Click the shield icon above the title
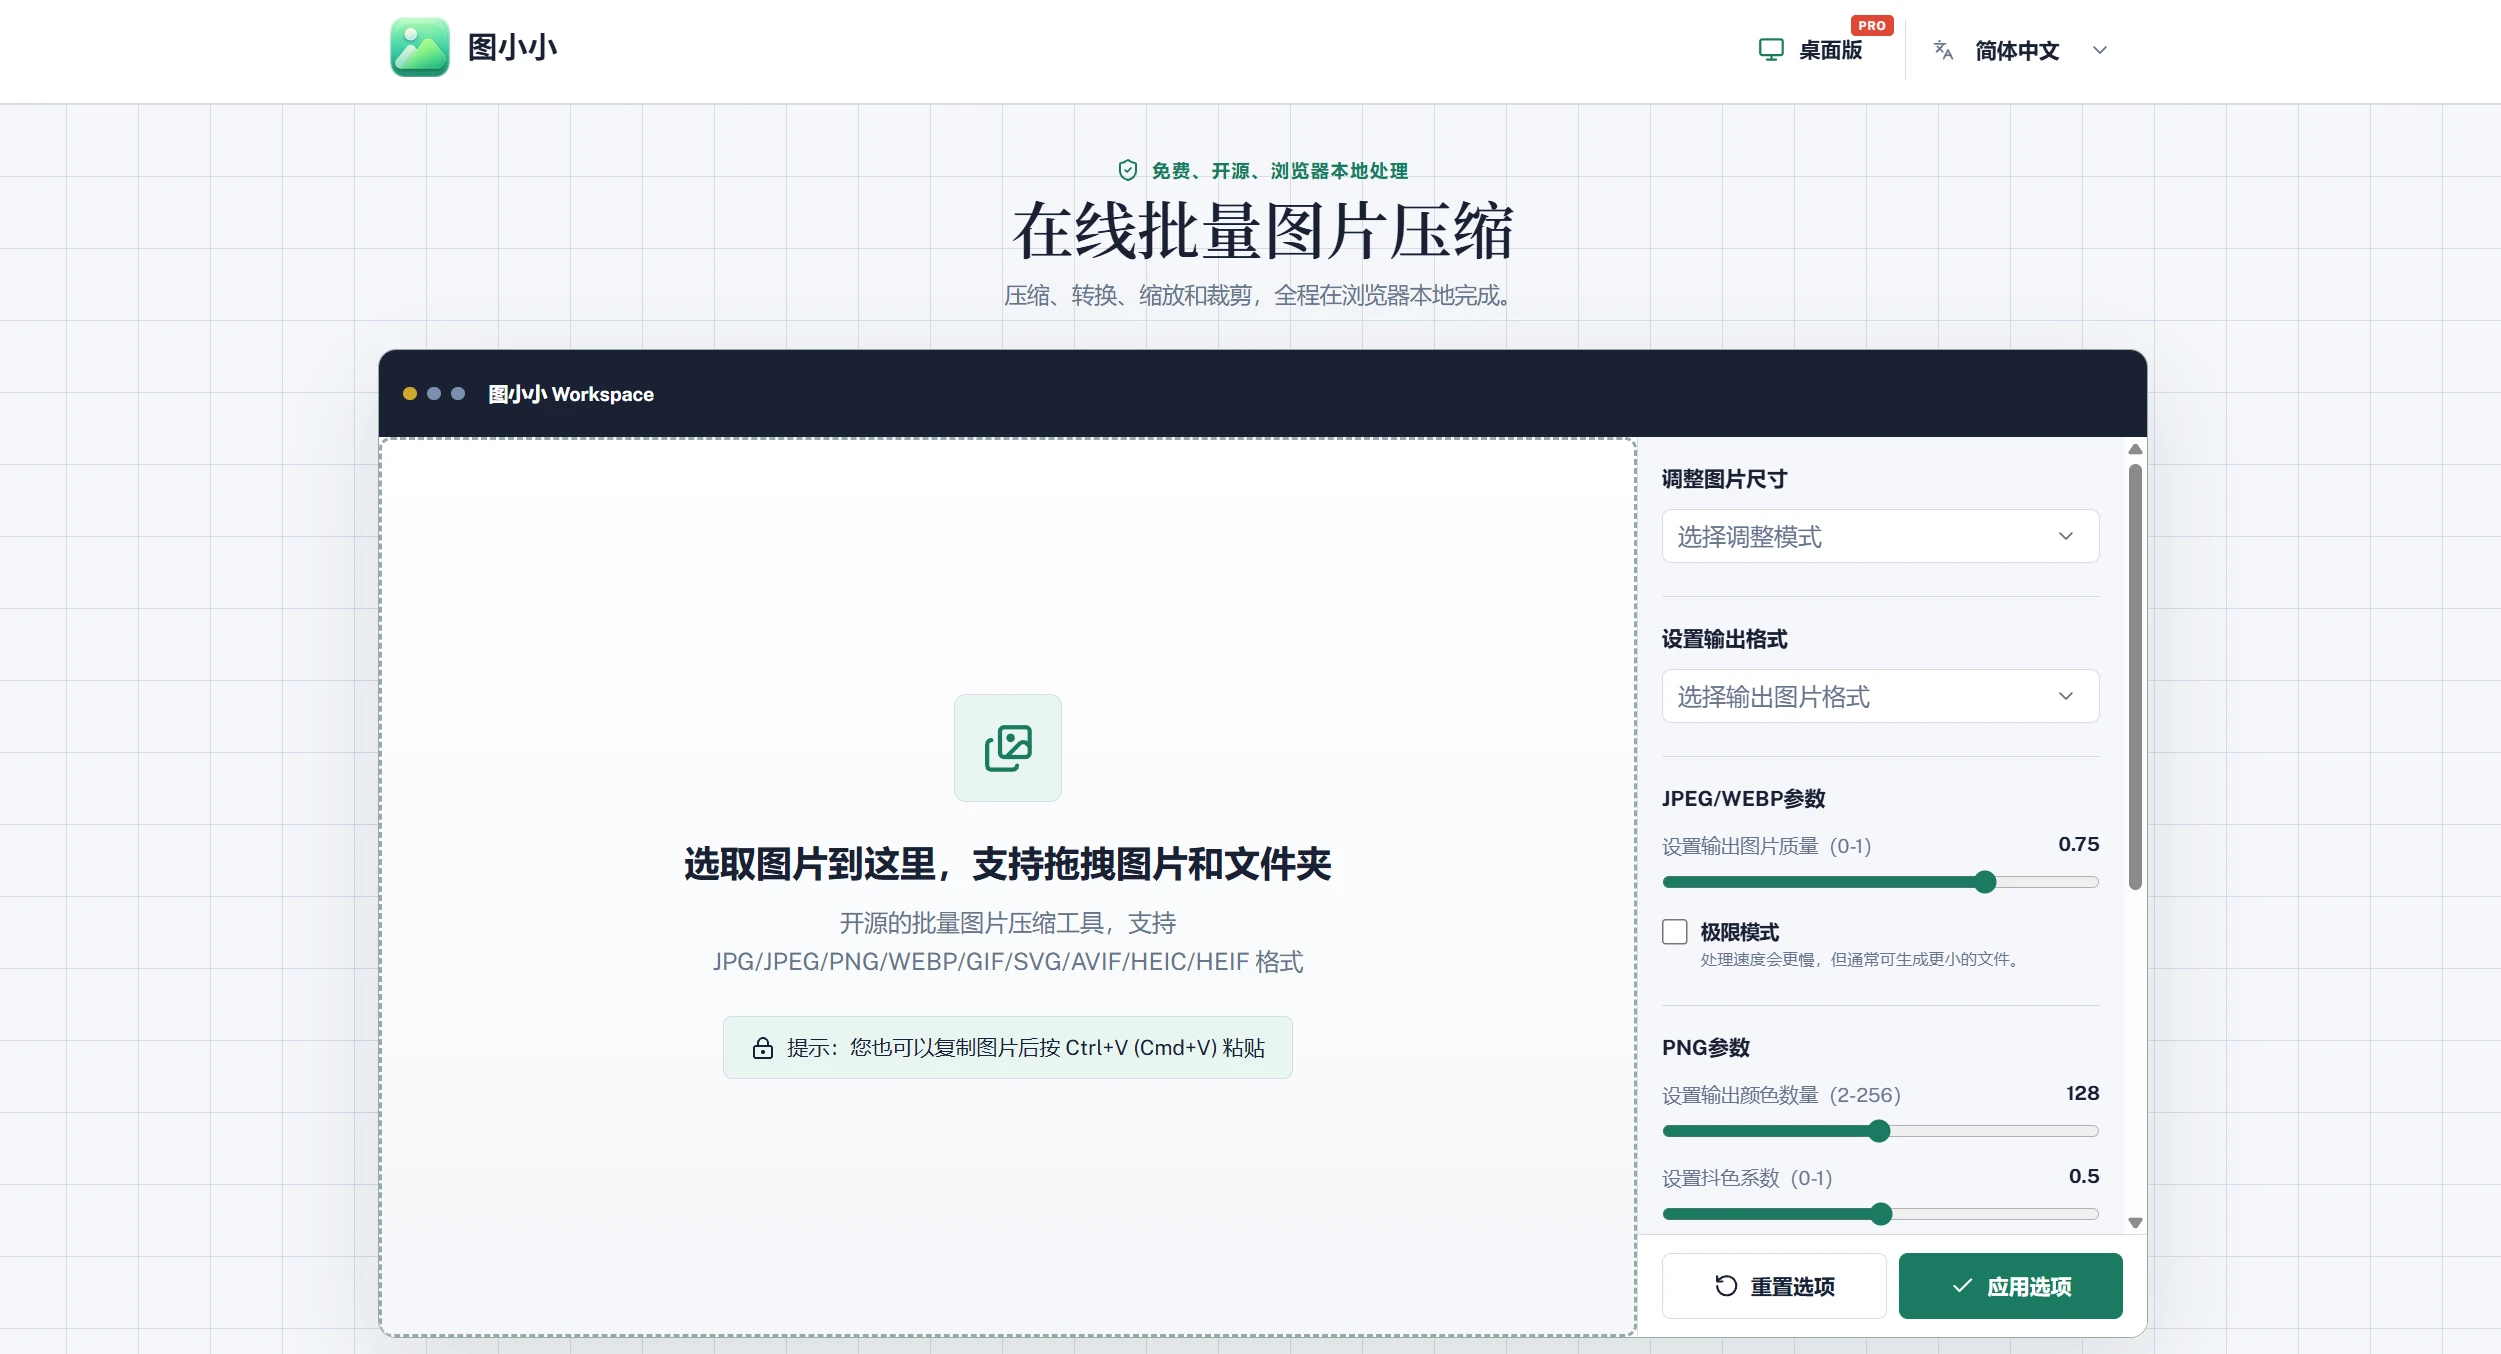The width and height of the screenshot is (2501, 1354). click(1127, 171)
